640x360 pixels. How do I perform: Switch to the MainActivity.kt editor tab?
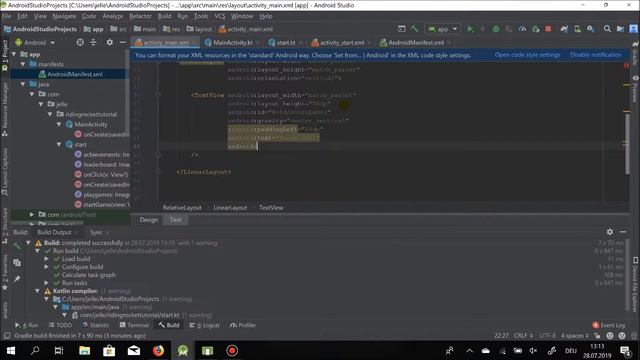pos(233,42)
